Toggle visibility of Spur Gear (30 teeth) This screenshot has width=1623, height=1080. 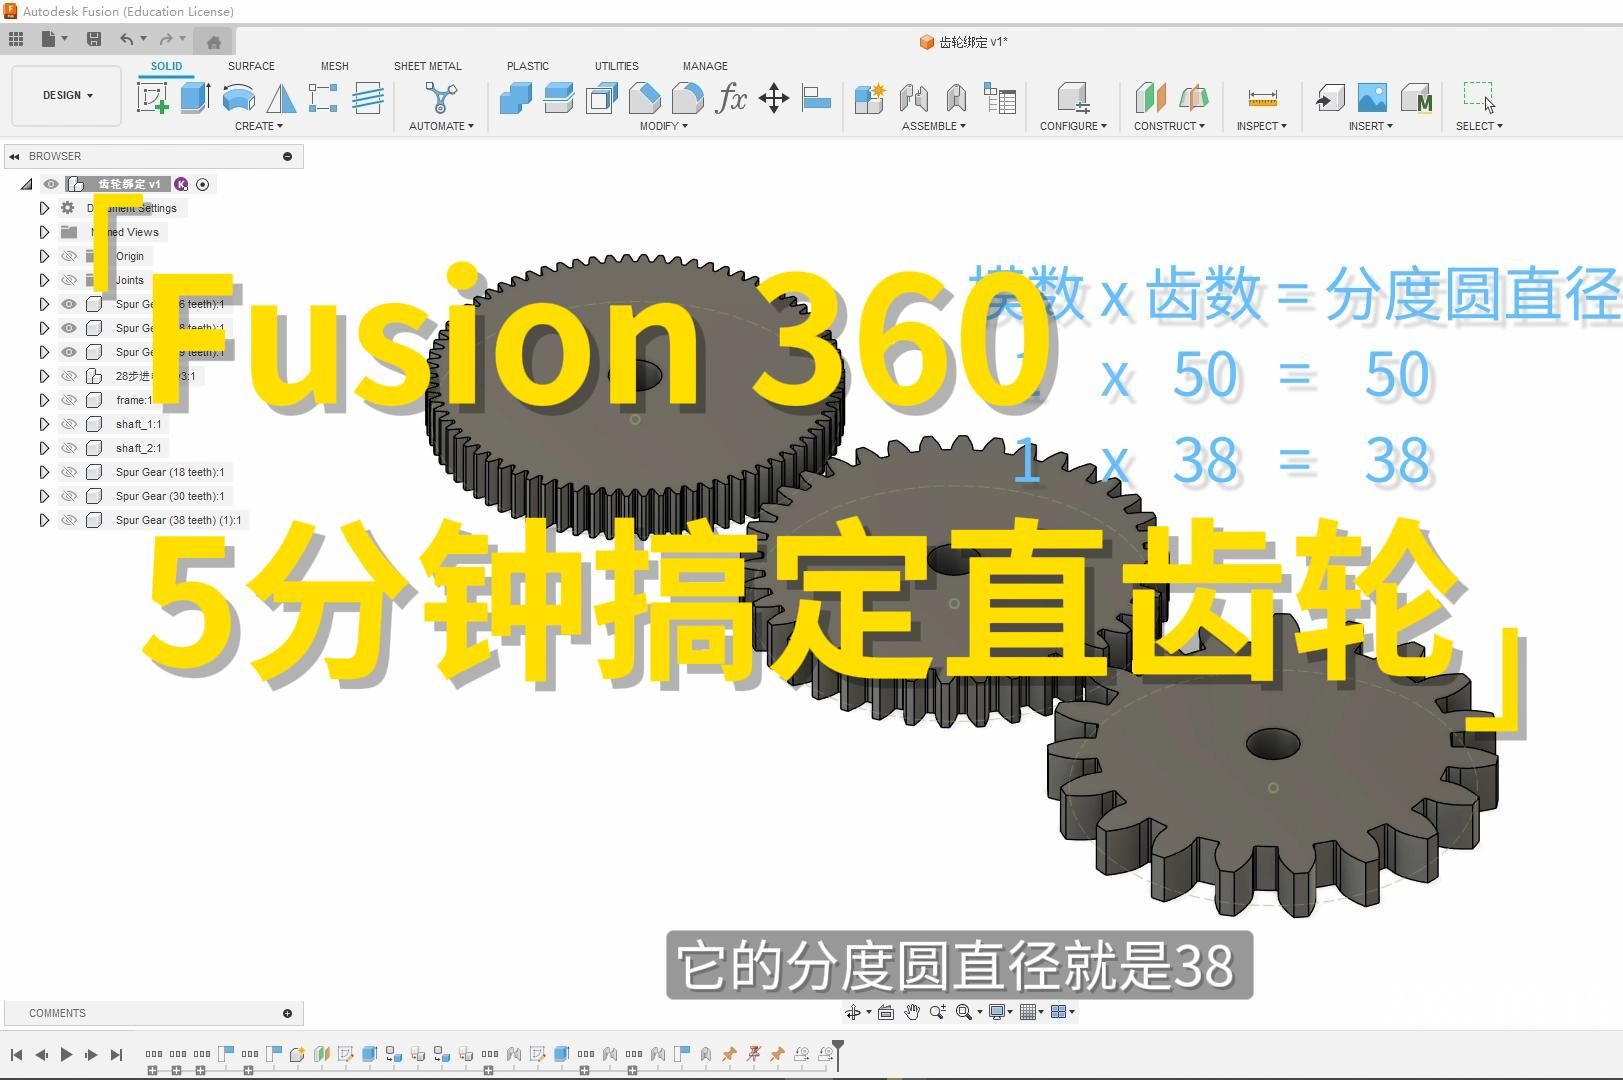(x=68, y=495)
